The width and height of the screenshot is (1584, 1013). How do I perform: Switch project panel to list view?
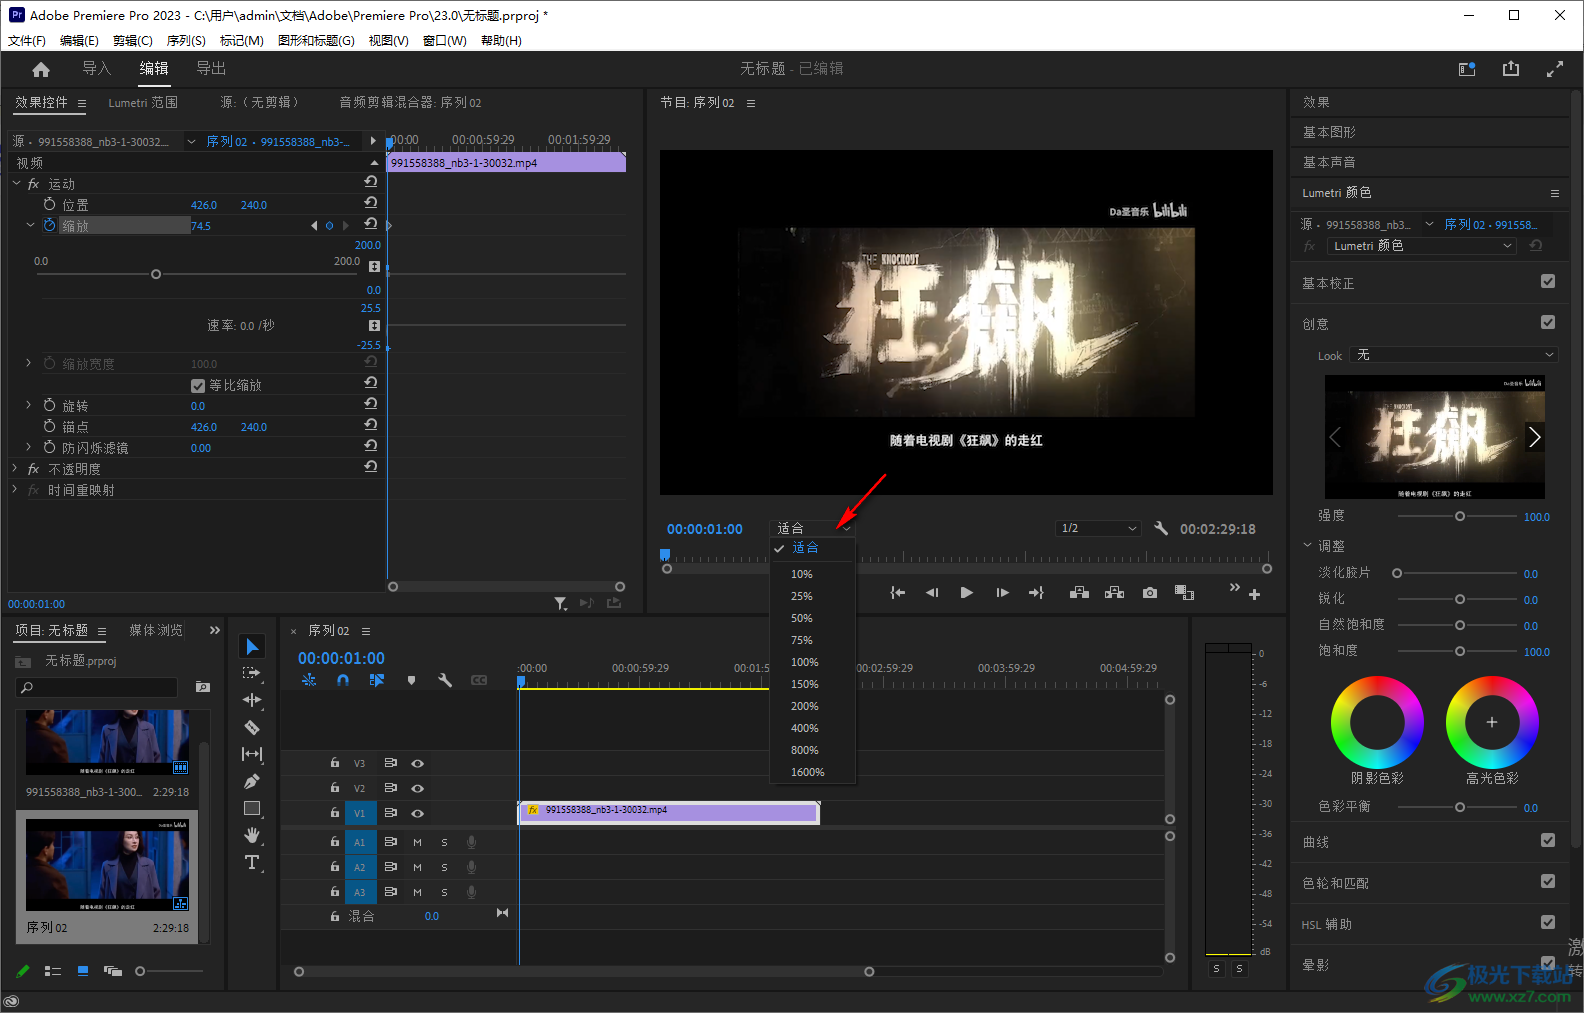pos(53,971)
